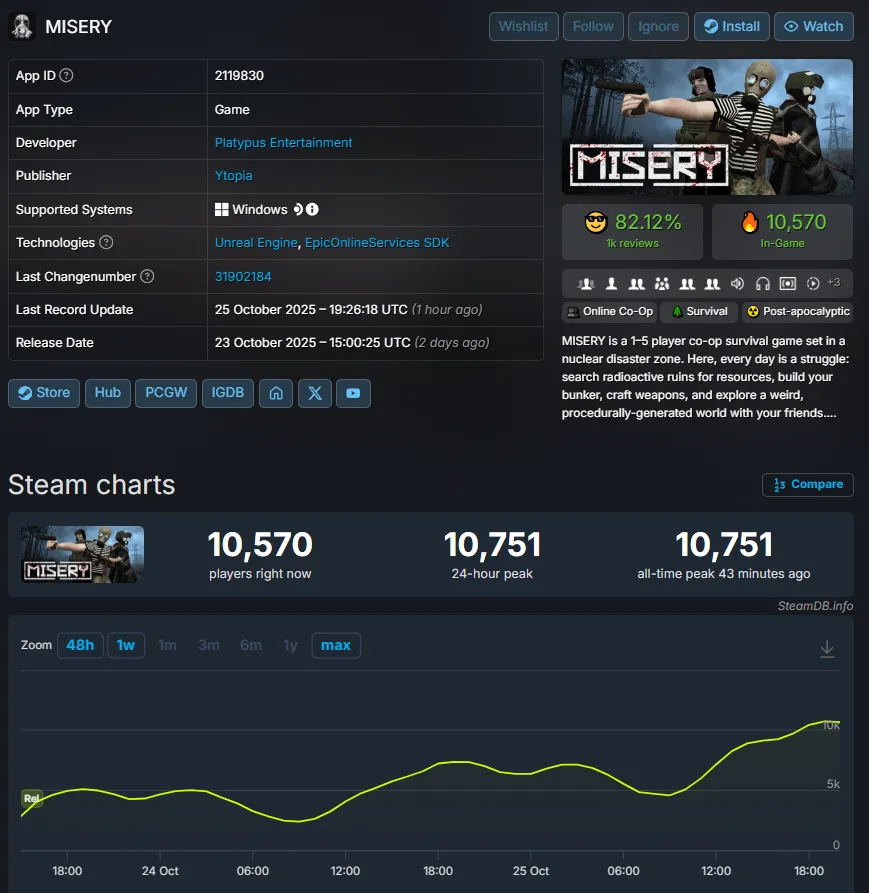Viewport: 869px width, 893px height.
Task: Click the Rel release marker on chart
Action: click(32, 798)
